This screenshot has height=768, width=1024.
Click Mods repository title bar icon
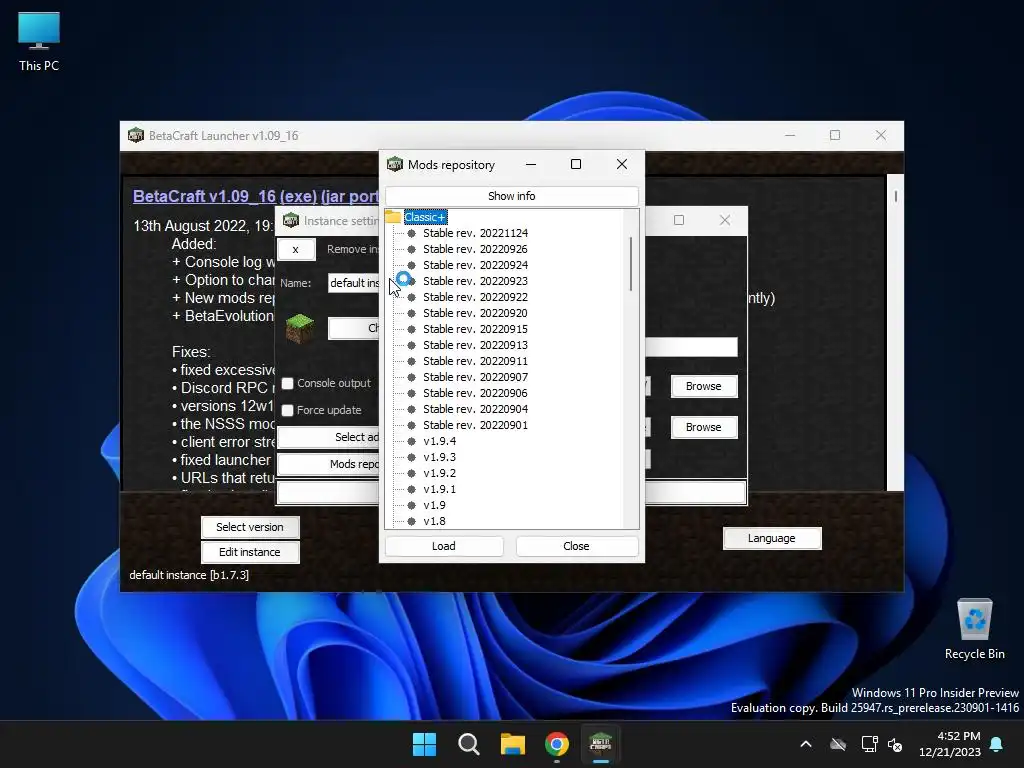[x=394, y=165]
